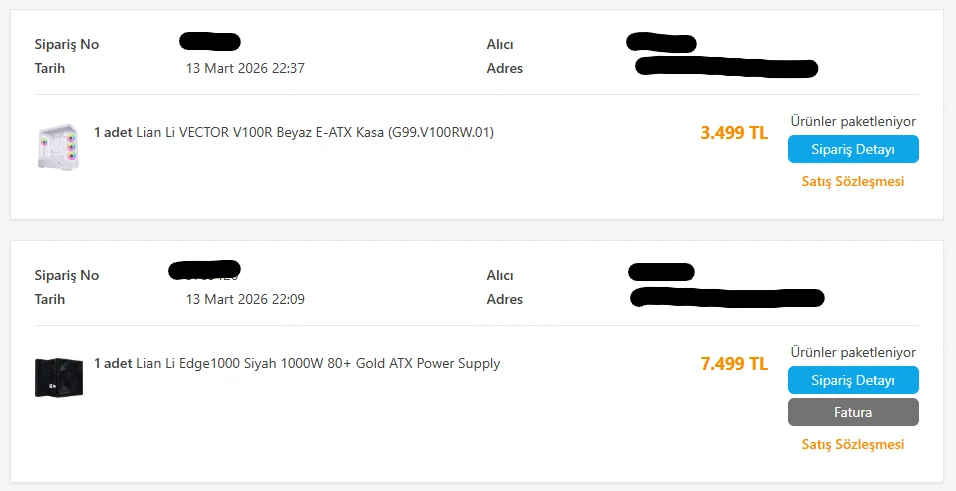Click the "1 adet" quantity on the Edge1000 row

113,363
